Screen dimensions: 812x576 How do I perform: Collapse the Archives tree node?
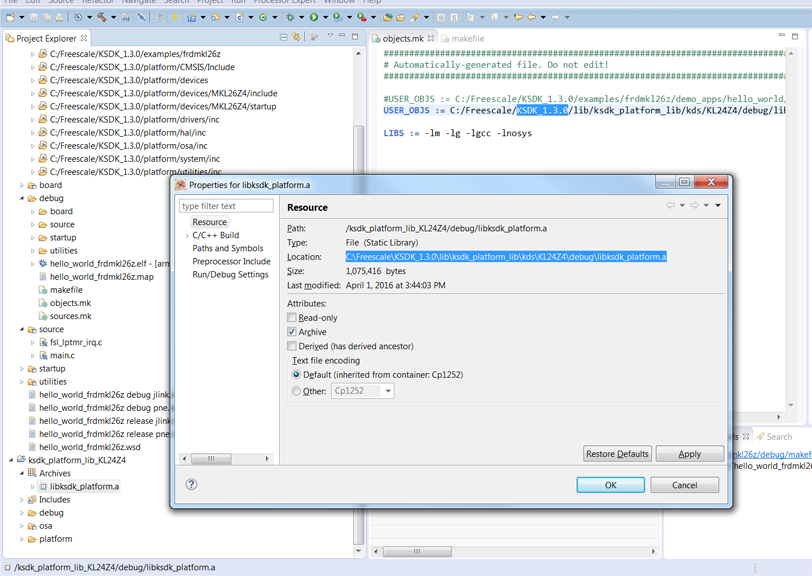pos(22,473)
